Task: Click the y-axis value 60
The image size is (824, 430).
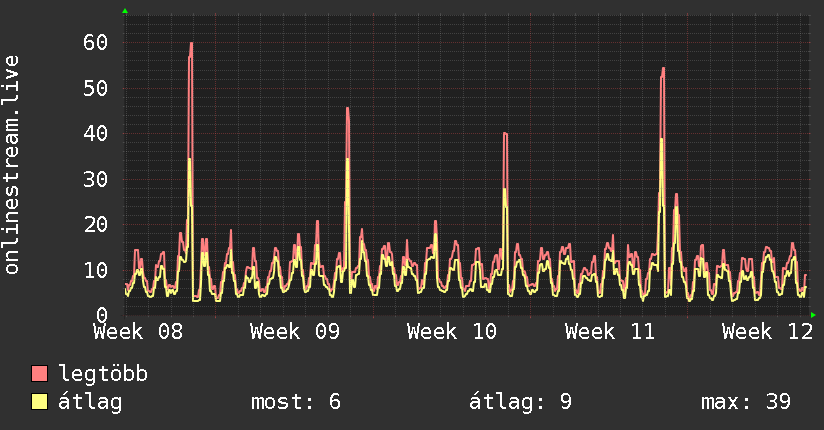Action: [x=95, y=43]
